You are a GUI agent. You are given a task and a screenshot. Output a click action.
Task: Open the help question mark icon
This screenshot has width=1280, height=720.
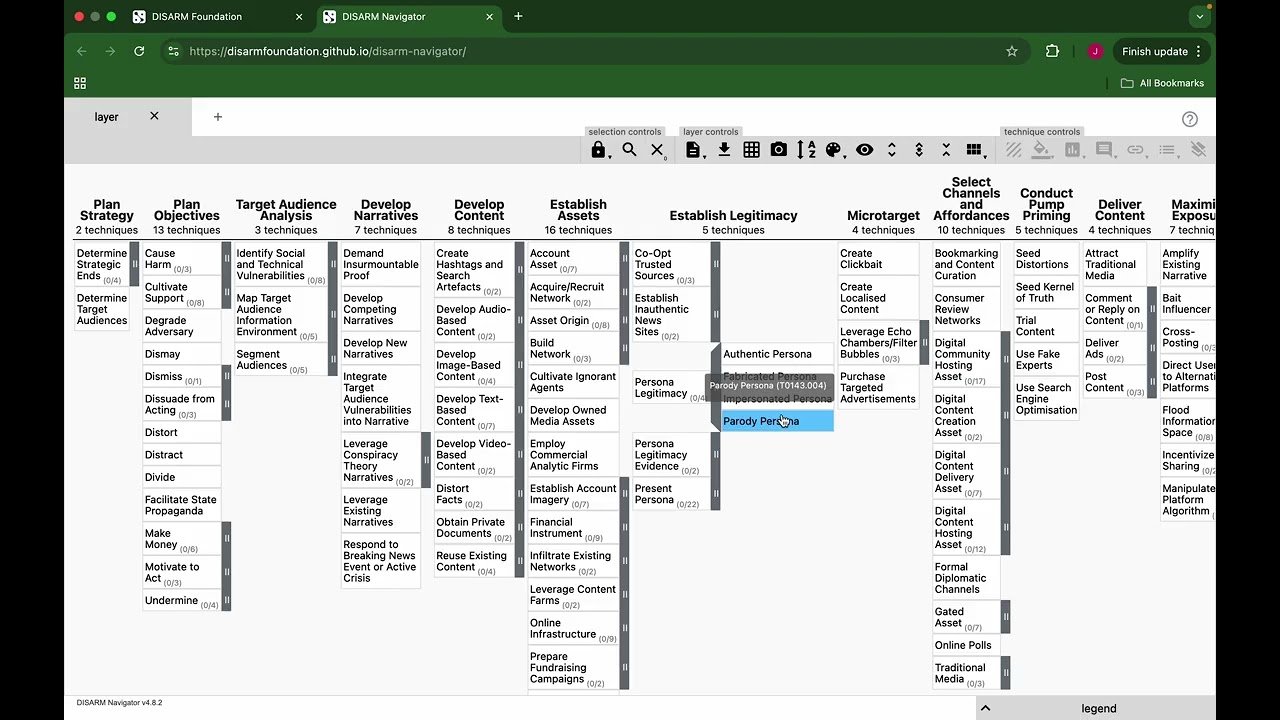pyautogui.click(x=1190, y=119)
